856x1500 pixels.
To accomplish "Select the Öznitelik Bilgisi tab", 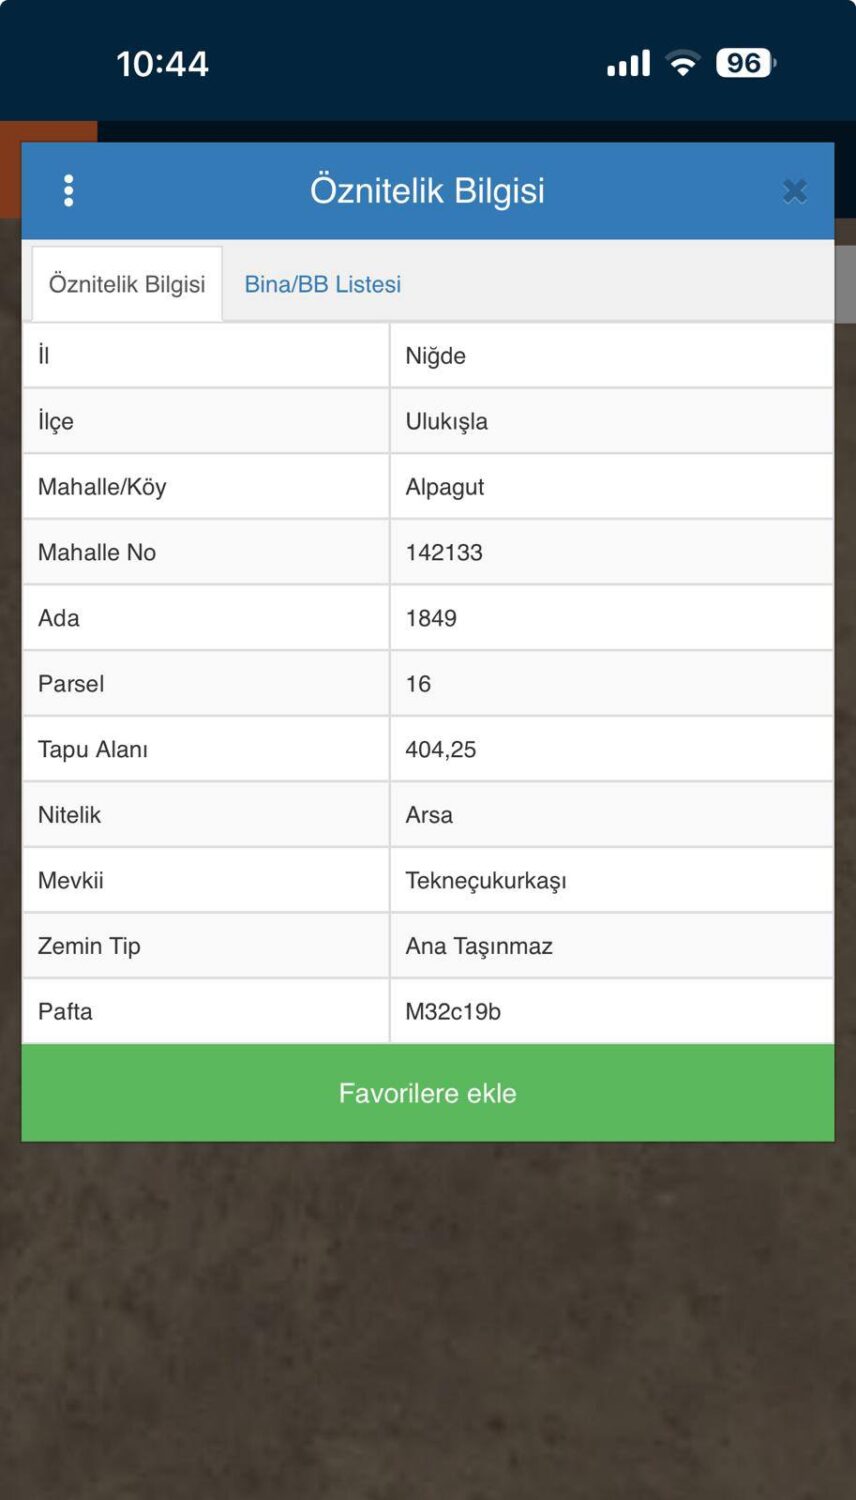I will (x=127, y=284).
